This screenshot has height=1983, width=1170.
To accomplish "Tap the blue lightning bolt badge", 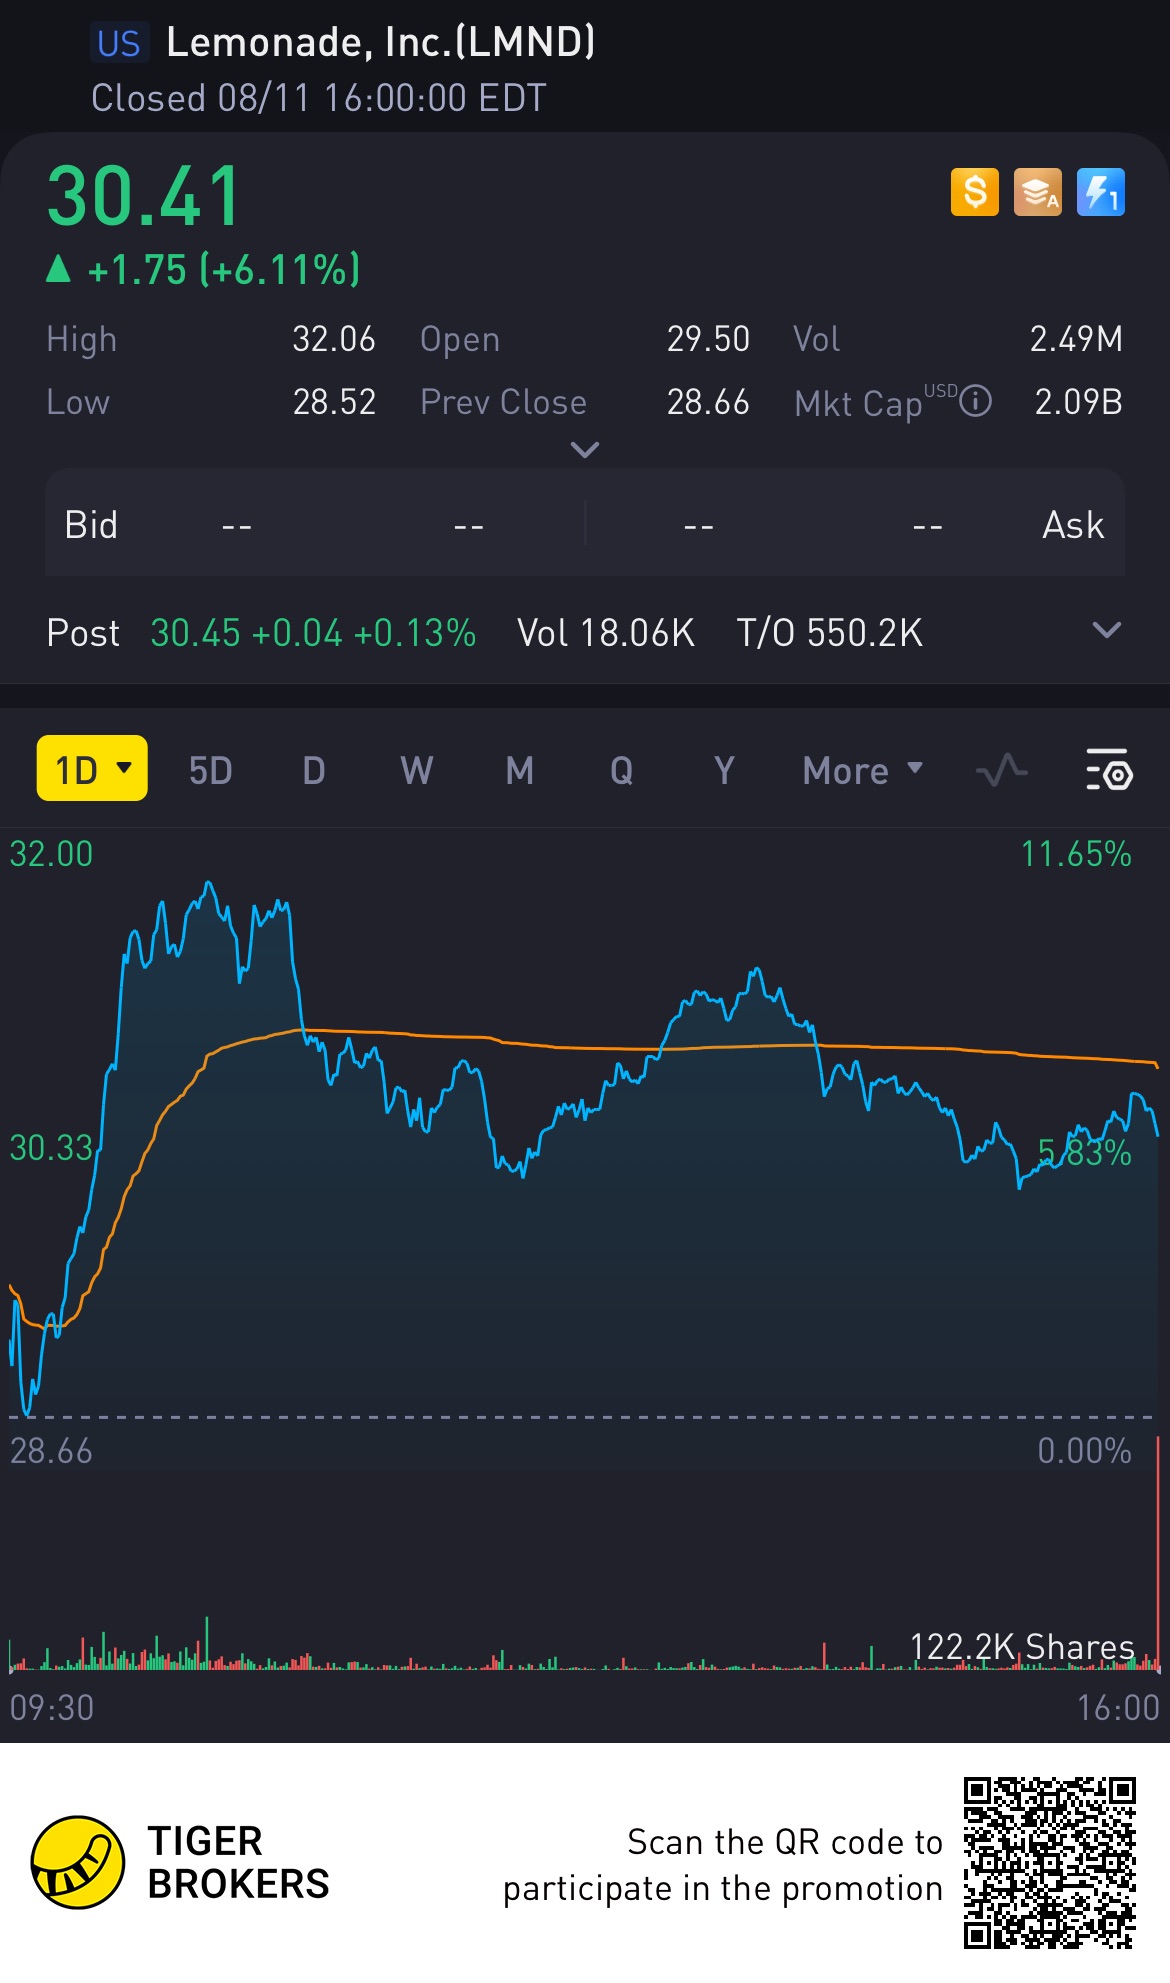I will (x=1100, y=192).
